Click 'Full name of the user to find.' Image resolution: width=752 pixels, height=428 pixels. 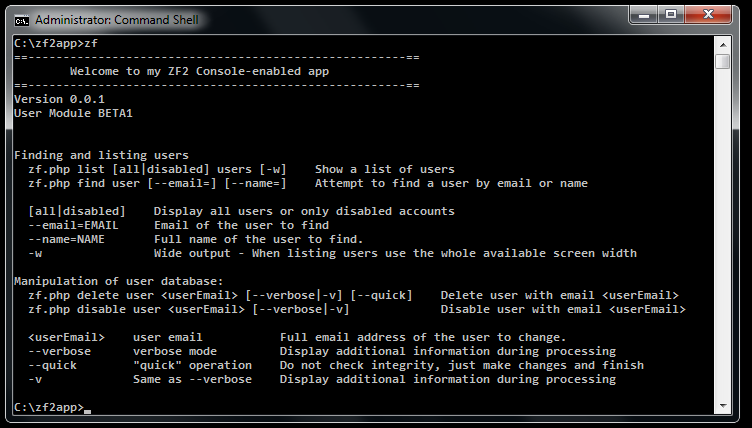pos(258,239)
